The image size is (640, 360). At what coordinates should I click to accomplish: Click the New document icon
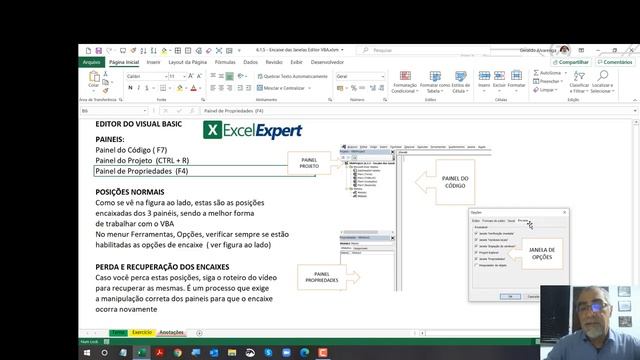click(x=88, y=51)
